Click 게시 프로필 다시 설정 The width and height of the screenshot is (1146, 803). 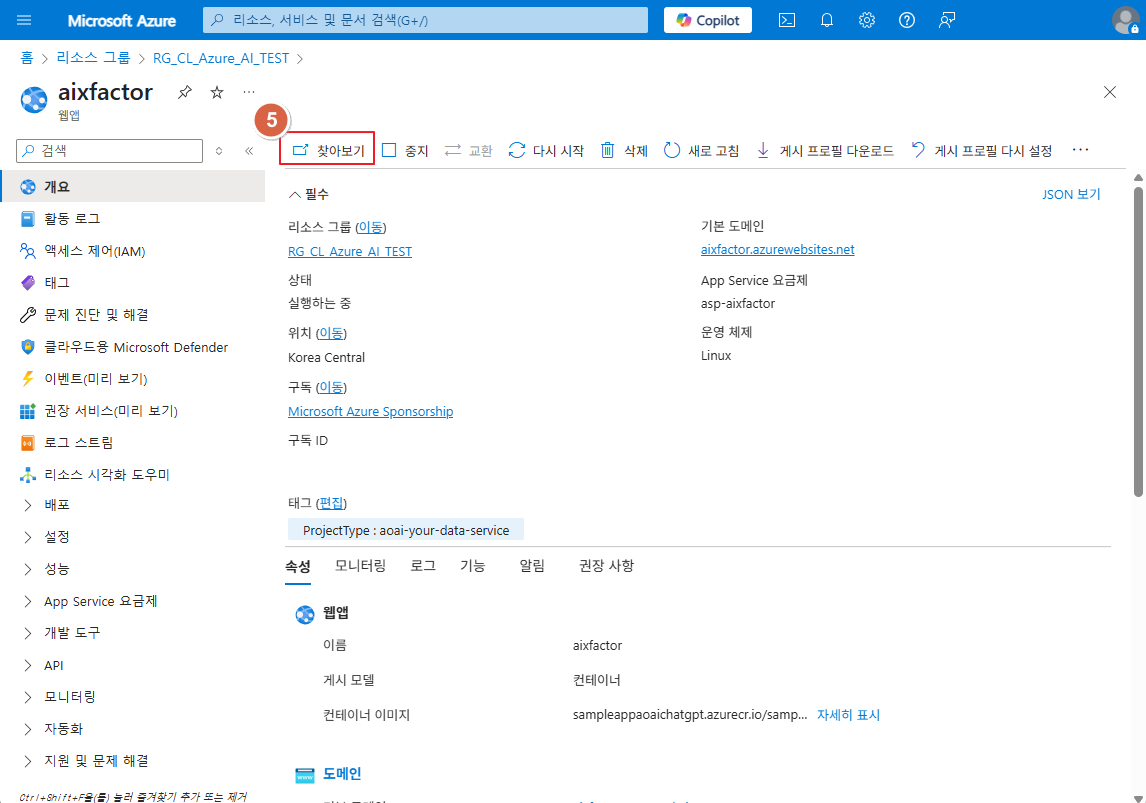982,151
